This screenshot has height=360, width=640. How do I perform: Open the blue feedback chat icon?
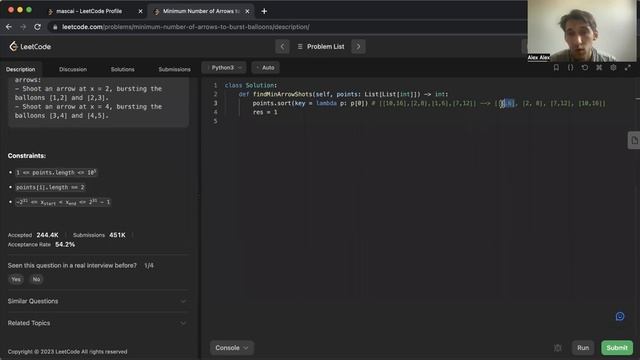tap(620, 316)
